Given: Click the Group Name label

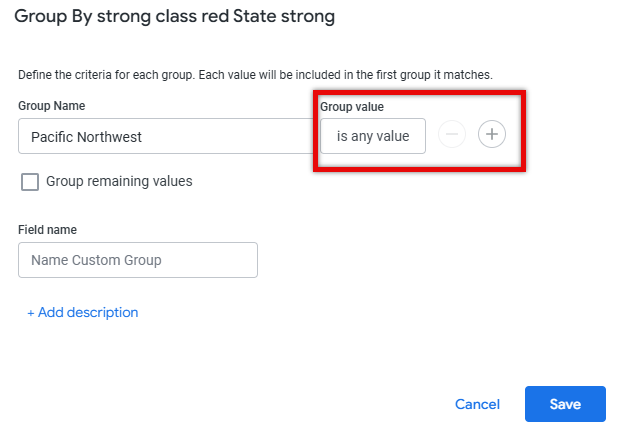Looking at the screenshot, I should tap(52, 105).
